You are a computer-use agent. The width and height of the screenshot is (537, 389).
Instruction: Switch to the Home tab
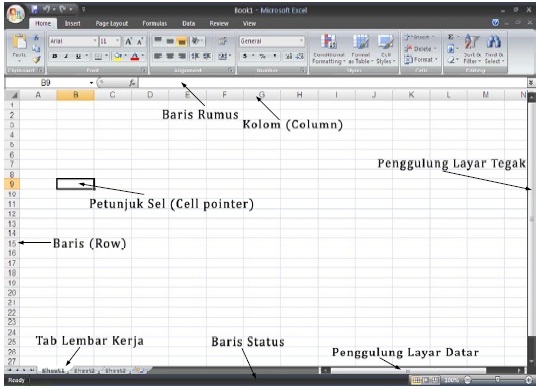(x=43, y=24)
